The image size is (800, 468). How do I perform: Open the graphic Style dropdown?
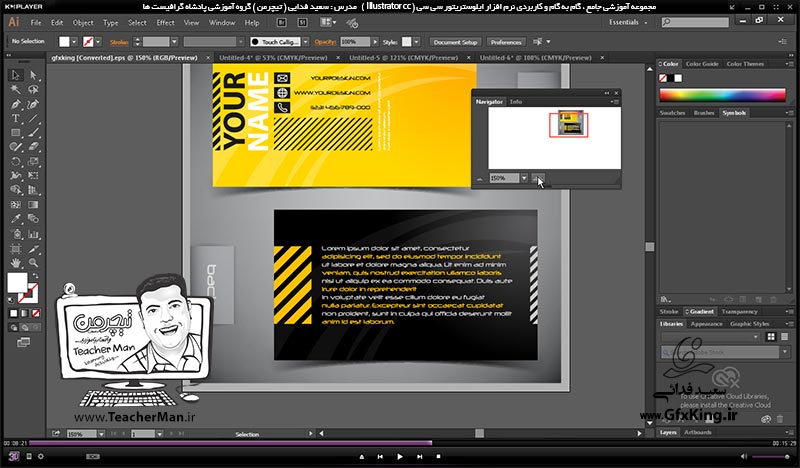tap(416, 42)
